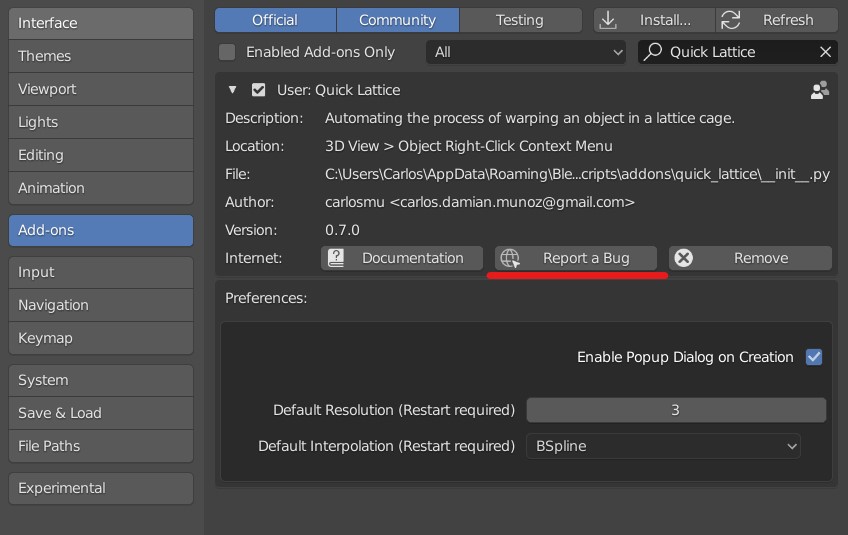Click the Refresh circular arrows icon

coord(730,21)
